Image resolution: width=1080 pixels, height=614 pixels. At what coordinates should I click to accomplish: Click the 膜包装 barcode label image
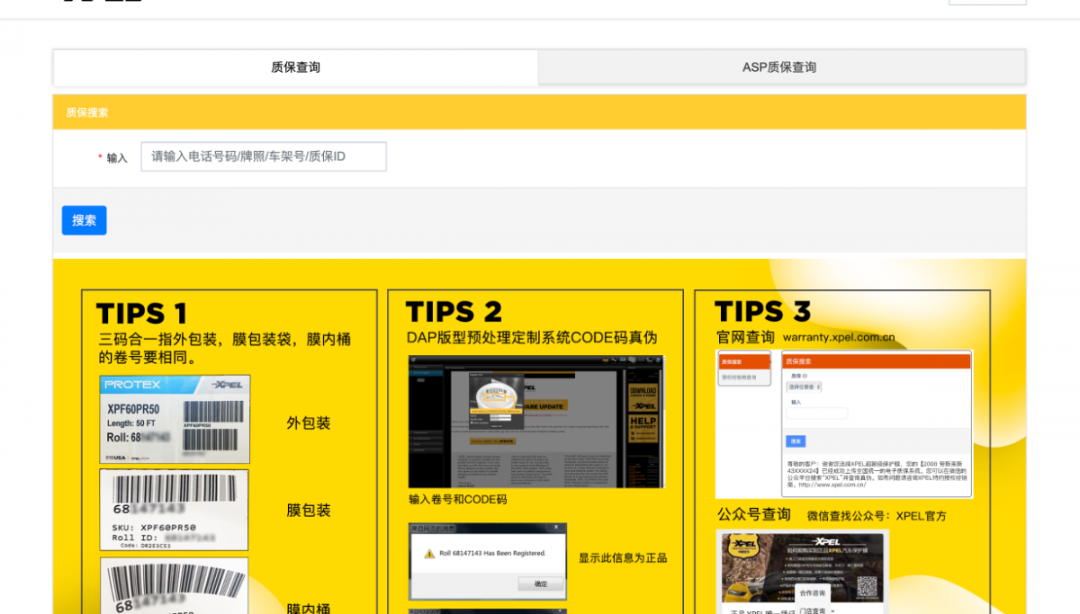pos(174,509)
